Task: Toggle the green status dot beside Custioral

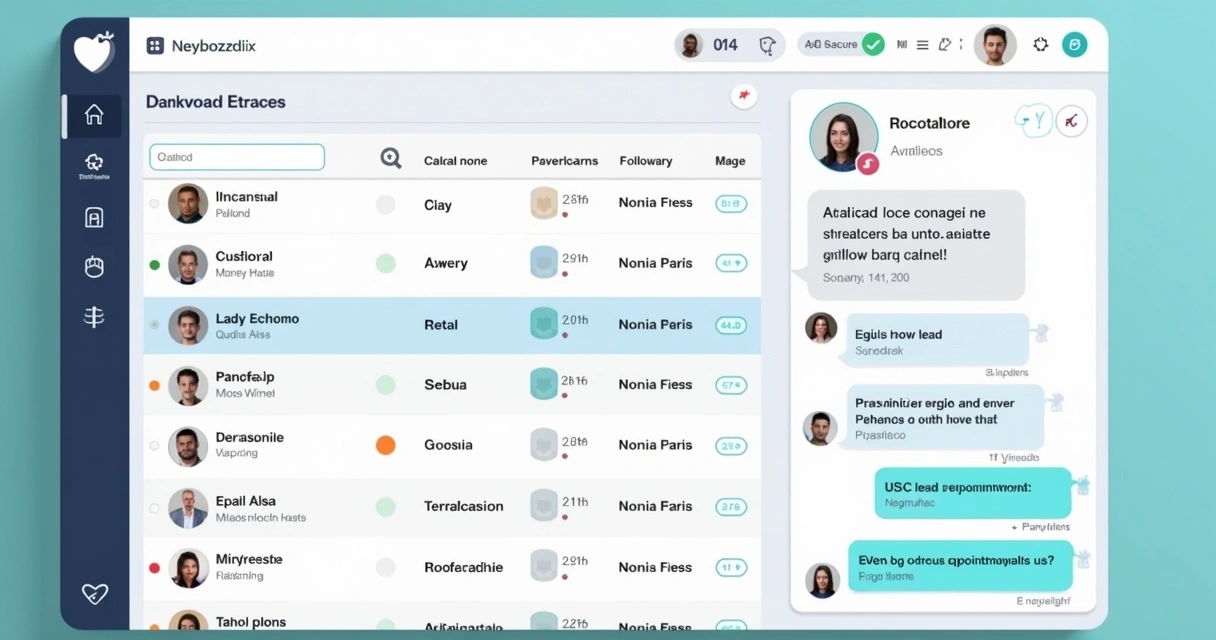Action: [x=152, y=263]
